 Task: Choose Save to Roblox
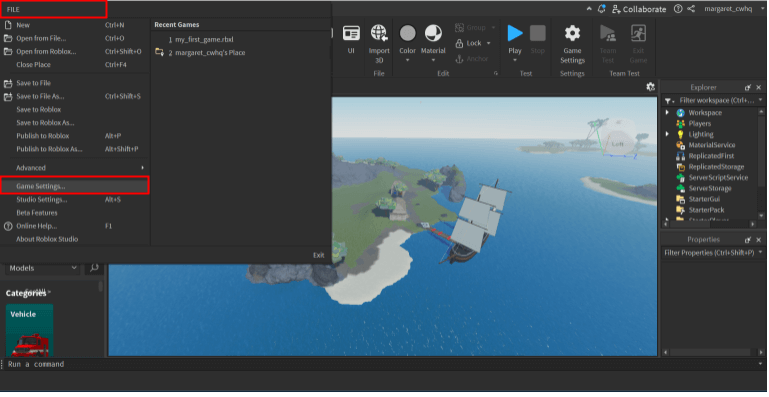pos(75,110)
